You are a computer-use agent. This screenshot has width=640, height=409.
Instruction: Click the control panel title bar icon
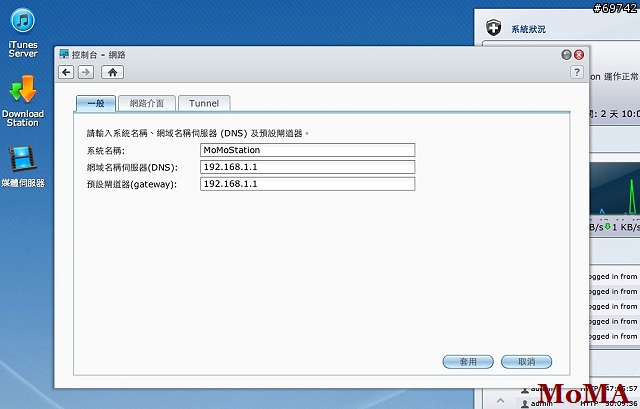tap(64, 54)
